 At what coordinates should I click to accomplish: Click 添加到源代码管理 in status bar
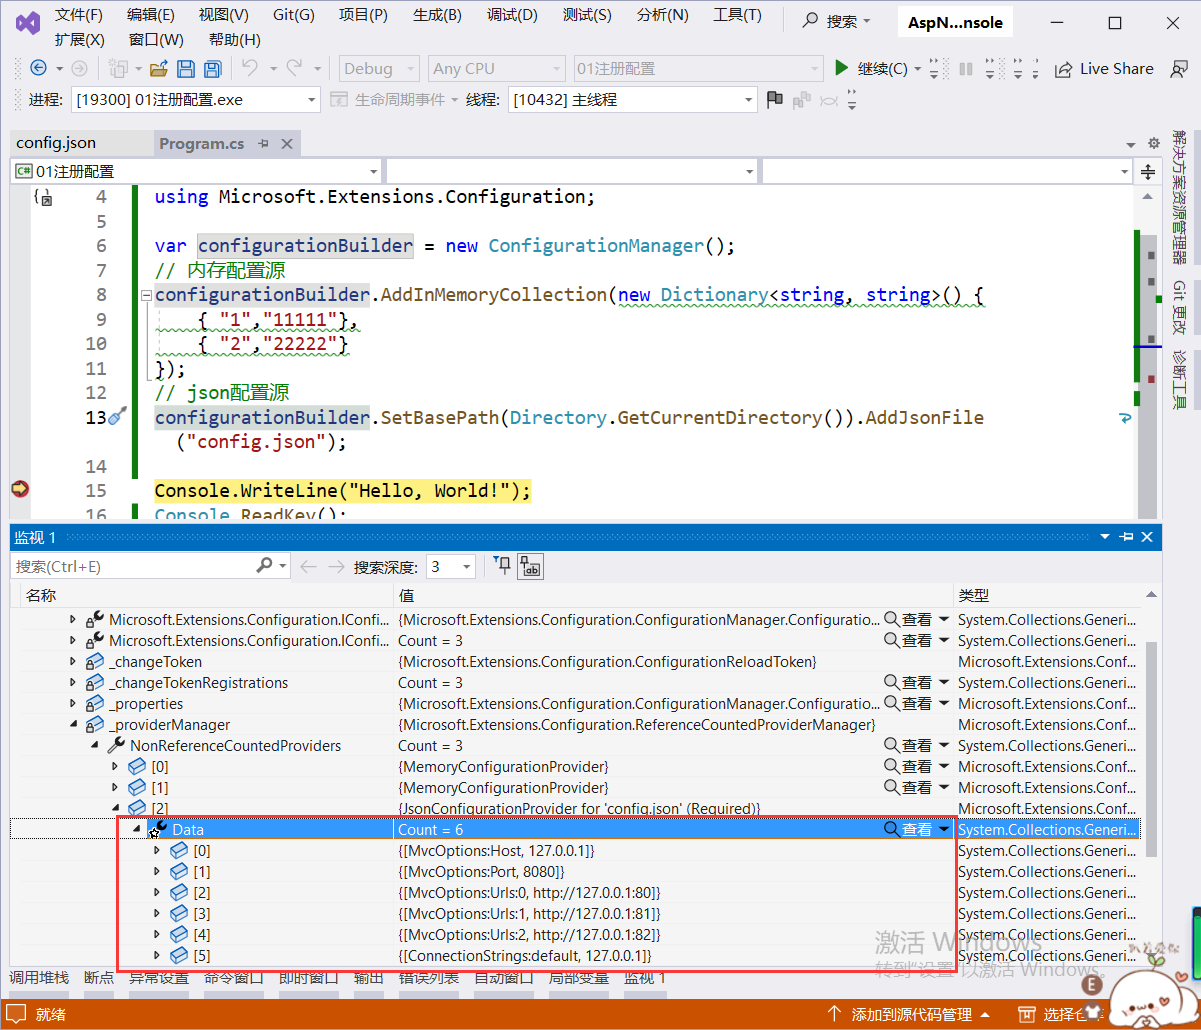(x=910, y=1014)
